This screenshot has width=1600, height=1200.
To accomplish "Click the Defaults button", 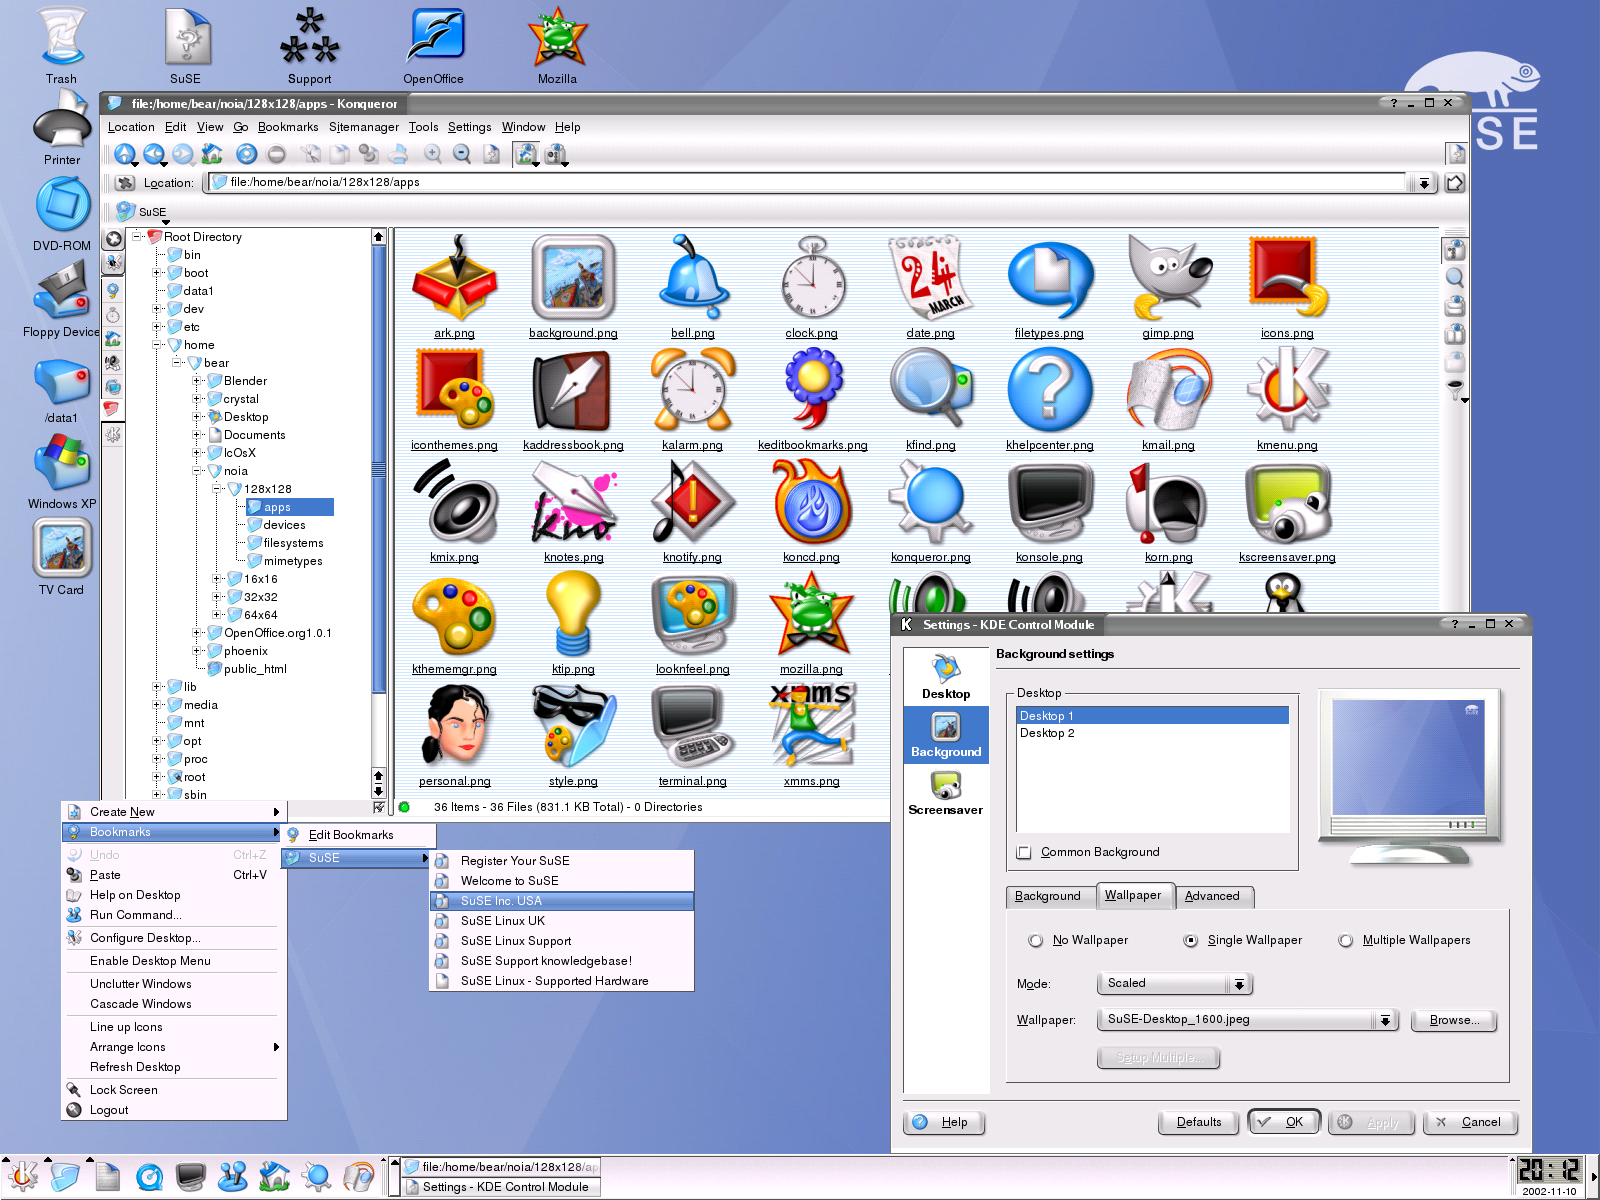I will (x=1199, y=1122).
